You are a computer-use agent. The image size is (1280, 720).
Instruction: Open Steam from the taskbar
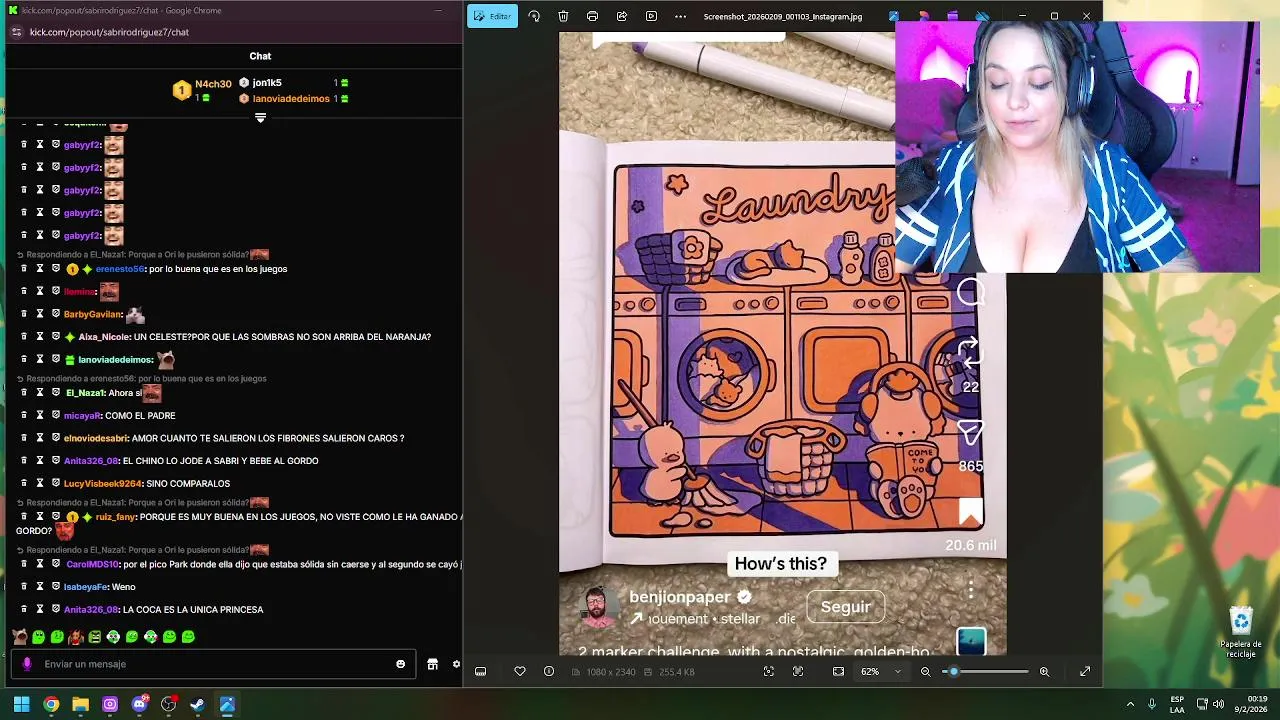(x=198, y=704)
